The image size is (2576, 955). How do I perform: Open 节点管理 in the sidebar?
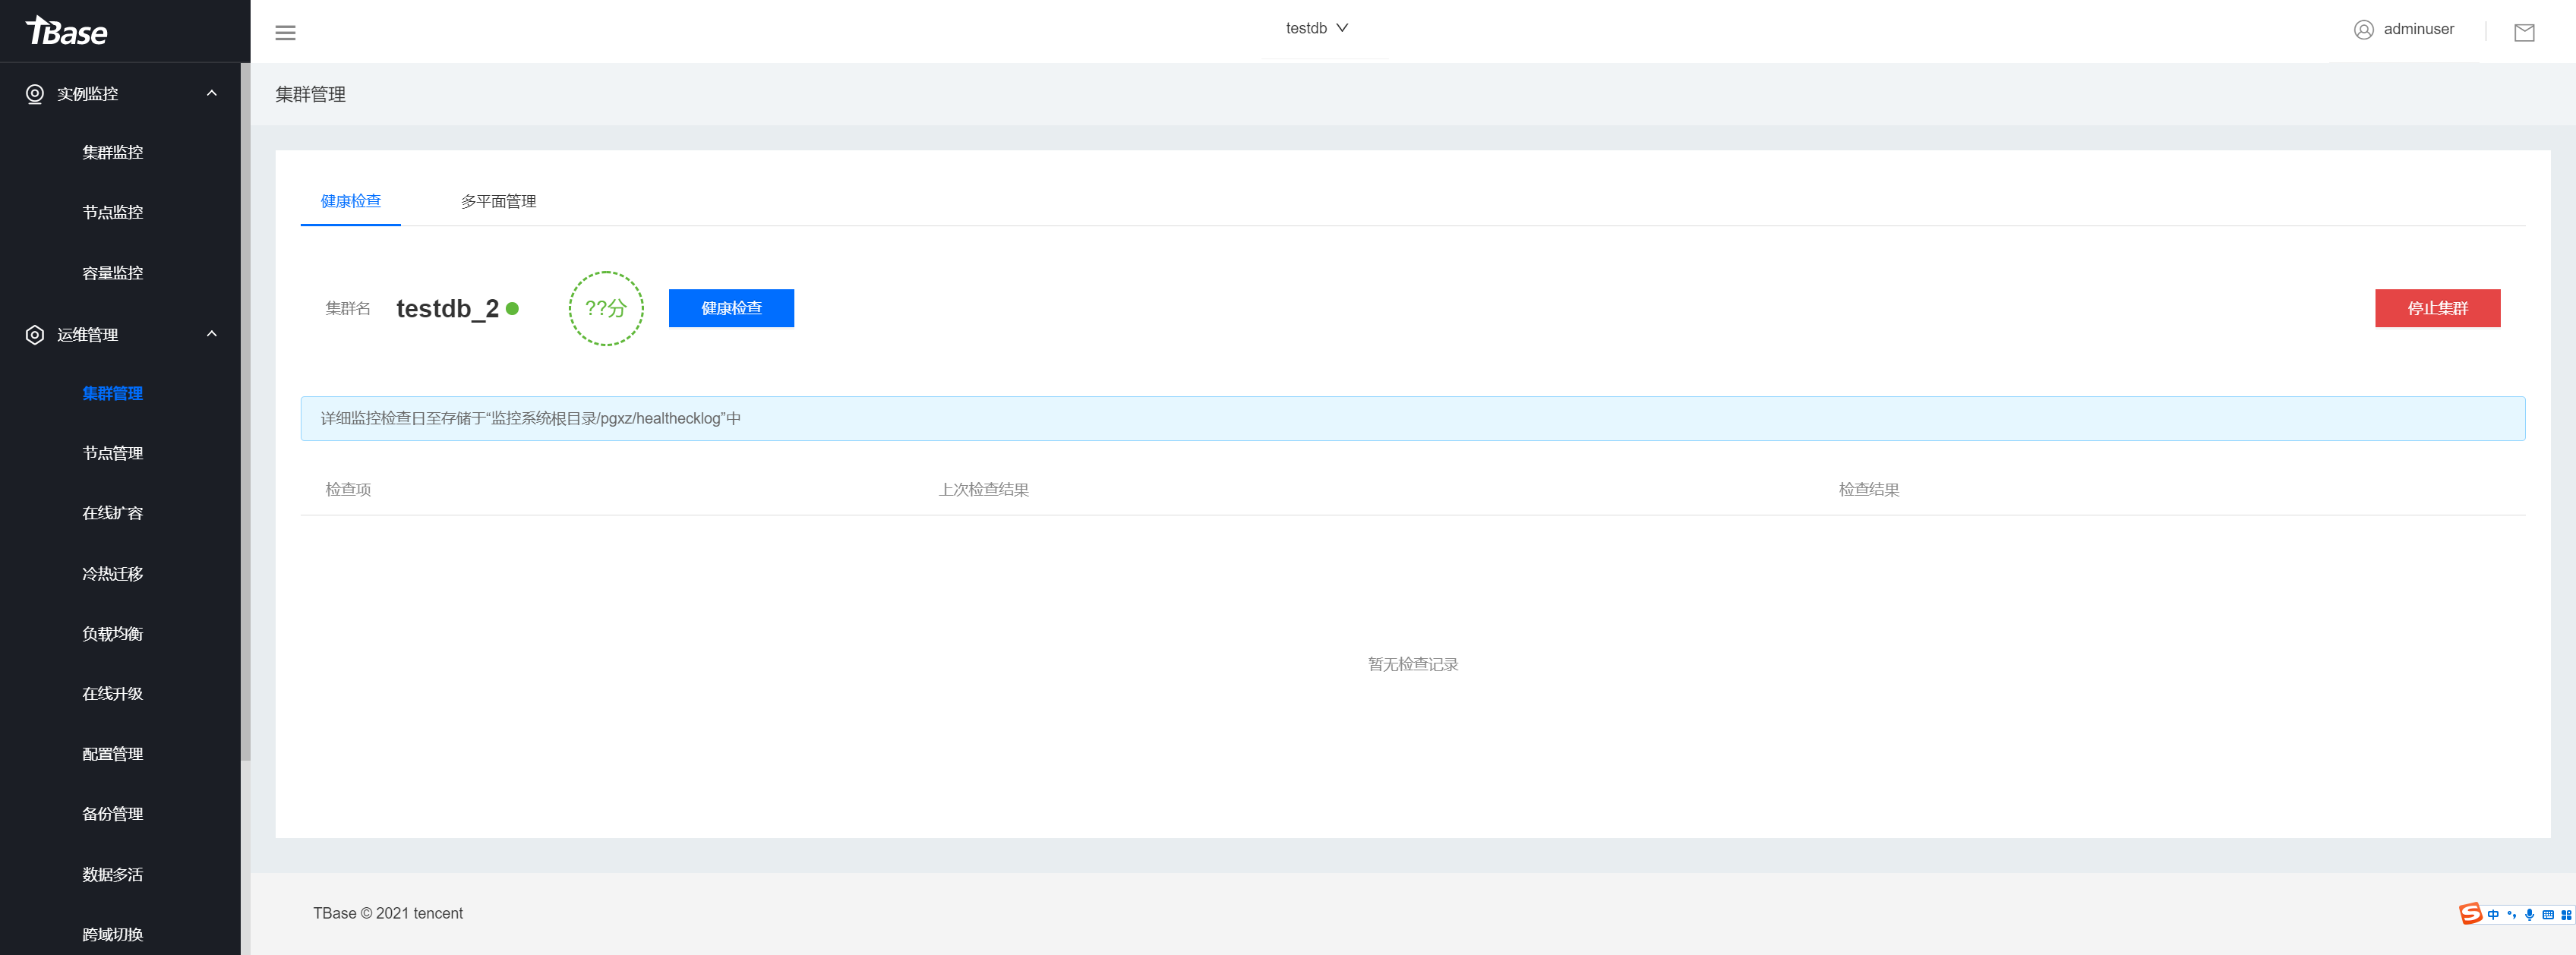[x=112, y=453]
